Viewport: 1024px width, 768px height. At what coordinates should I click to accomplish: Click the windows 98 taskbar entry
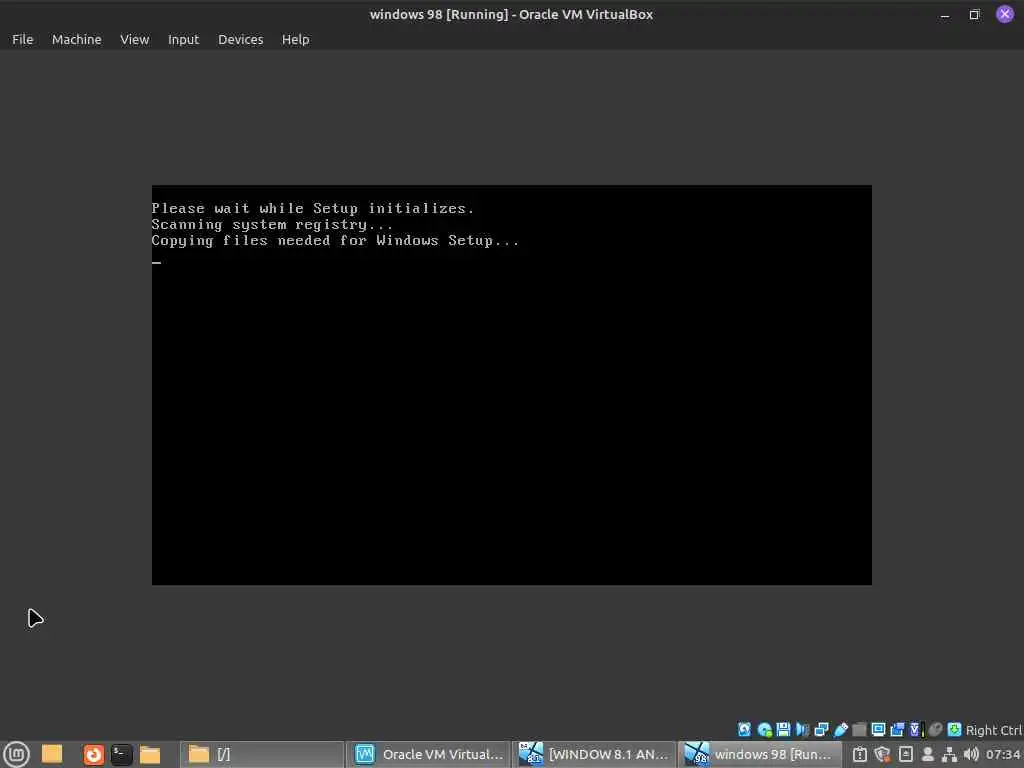coord(760,754)
